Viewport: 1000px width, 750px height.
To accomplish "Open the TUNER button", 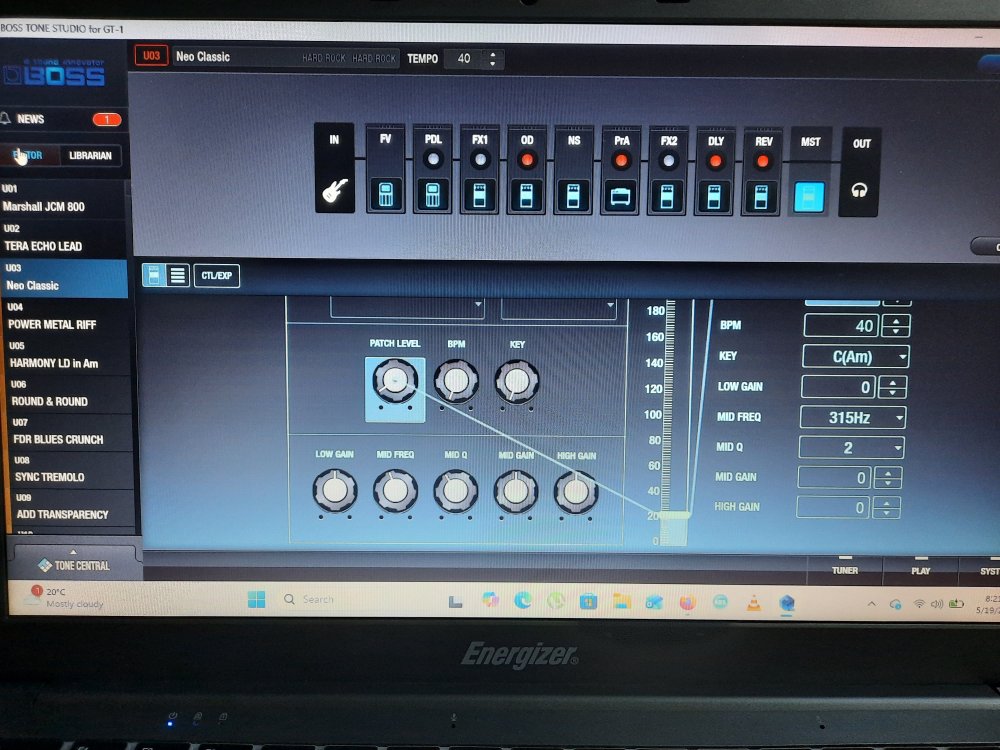I will (x=845, y=569).
